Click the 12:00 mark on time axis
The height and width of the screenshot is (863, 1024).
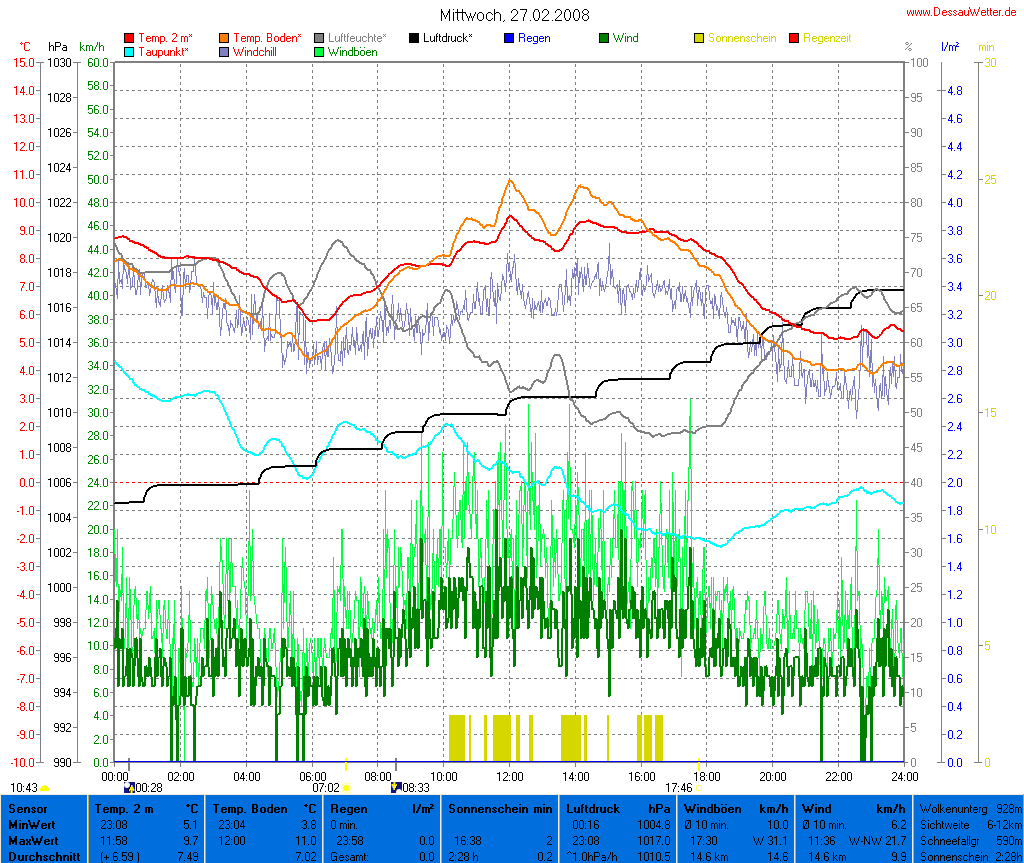click(x=510, y=776)
